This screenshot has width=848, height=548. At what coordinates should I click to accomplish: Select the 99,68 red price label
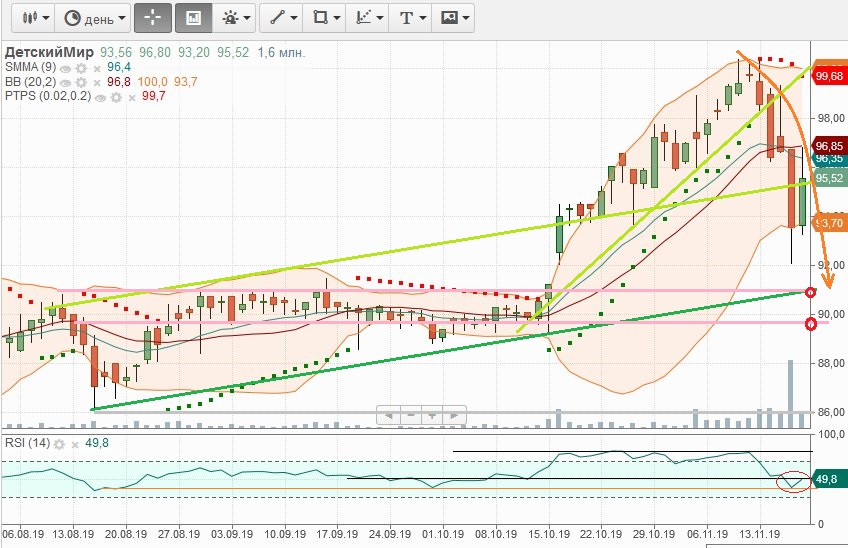pos(830,76)
